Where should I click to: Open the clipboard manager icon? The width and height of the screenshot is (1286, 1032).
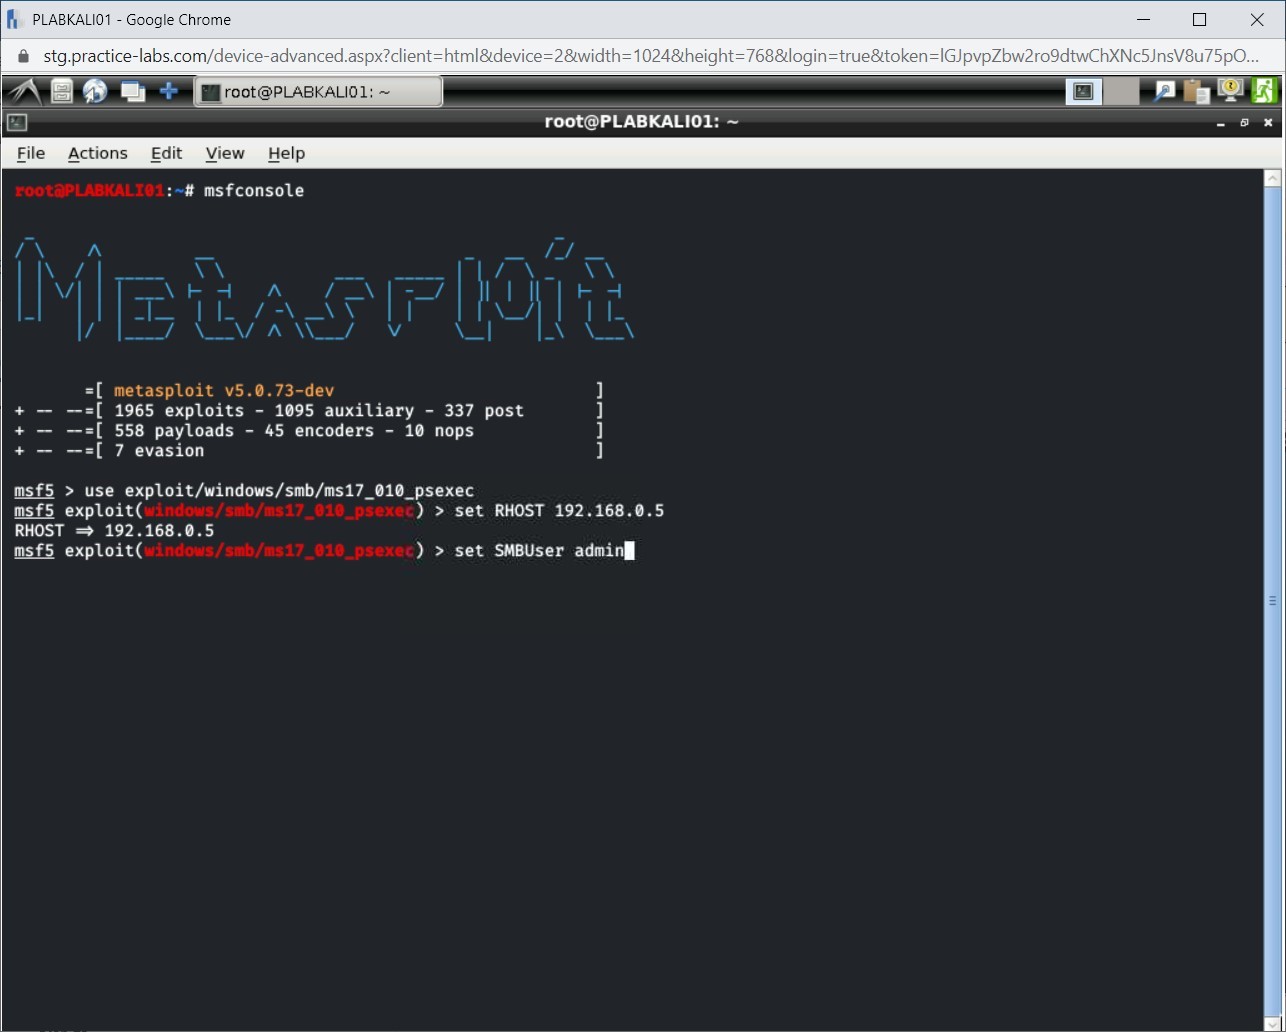click(x=1197, y=92)
